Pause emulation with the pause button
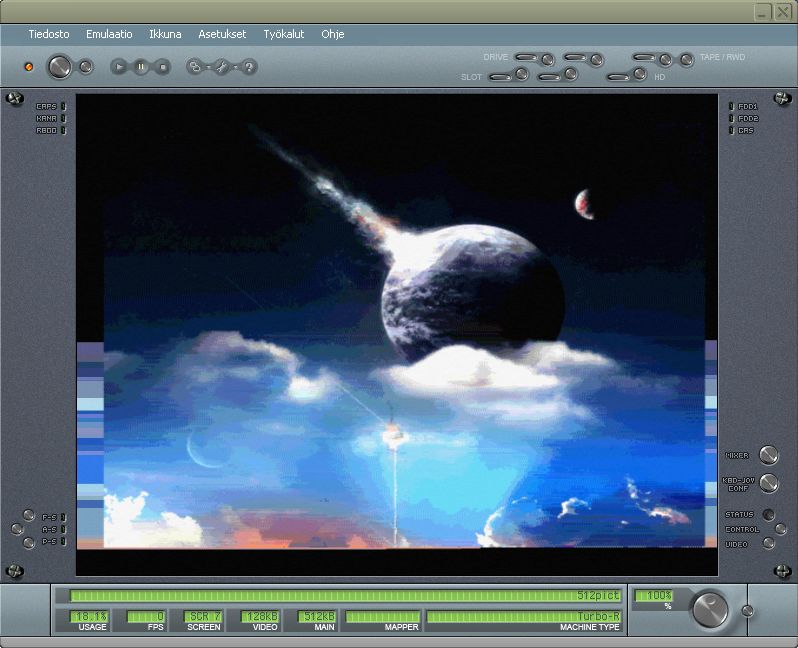Screen dimensions: 798x648 [x=141, y=67]
